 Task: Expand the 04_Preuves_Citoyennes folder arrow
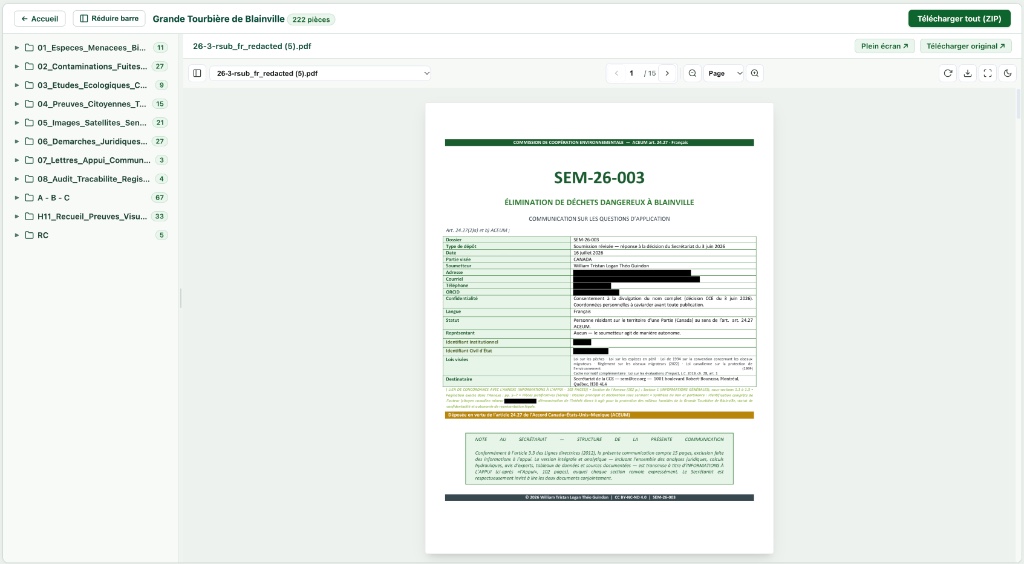point(17,104)
